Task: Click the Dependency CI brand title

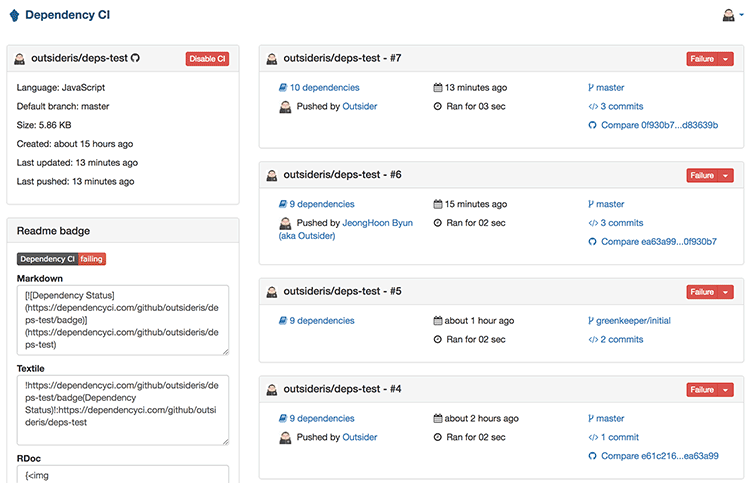Action: 67,15
